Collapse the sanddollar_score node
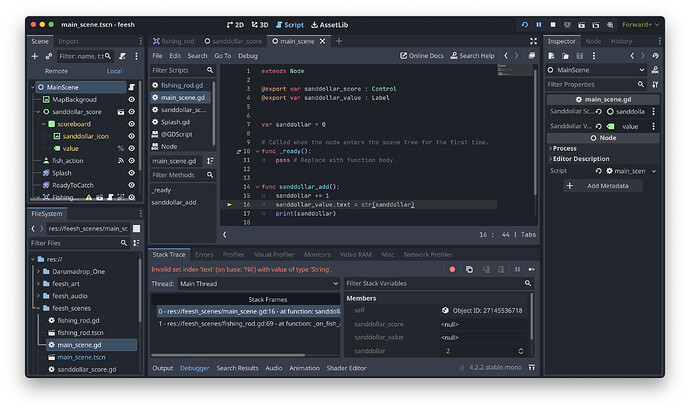Image resolution: width=690 pixels, height=411 pixels. [38, 112]
